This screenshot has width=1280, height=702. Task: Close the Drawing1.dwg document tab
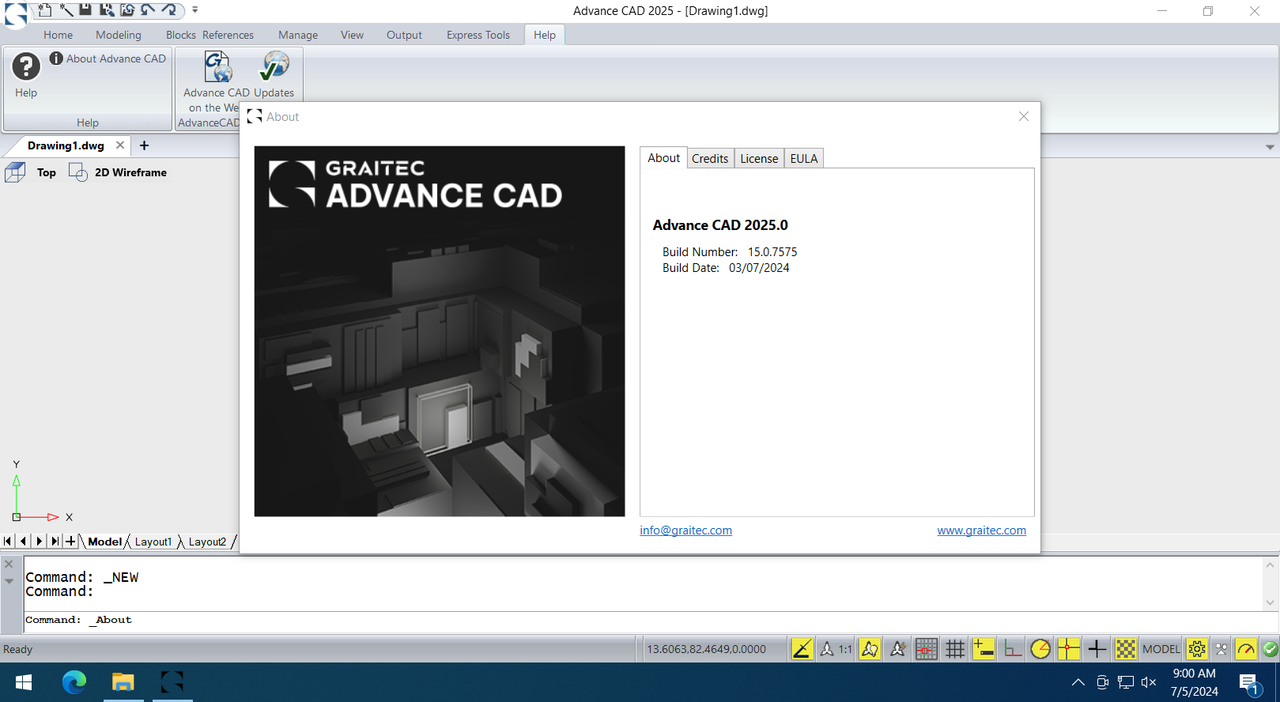coord(120,146)
